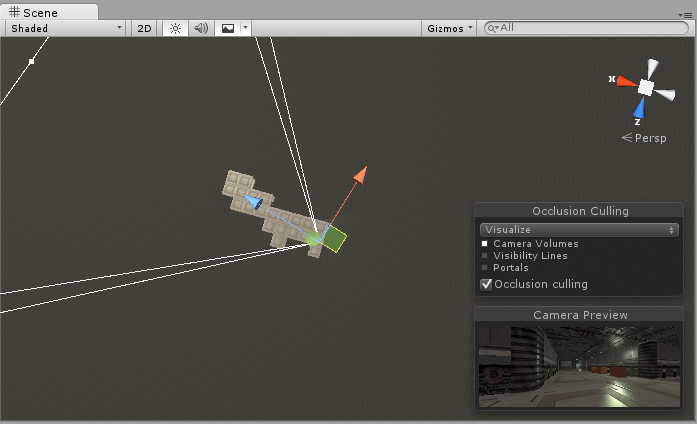697x424 pixels.
Task: Click the blue Z axis cone
Action: coord(639,108)
